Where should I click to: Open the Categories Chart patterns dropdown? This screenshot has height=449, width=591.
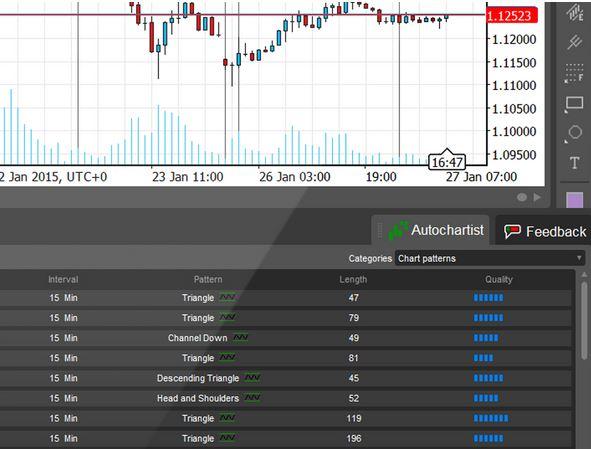(x=490, y=258)
